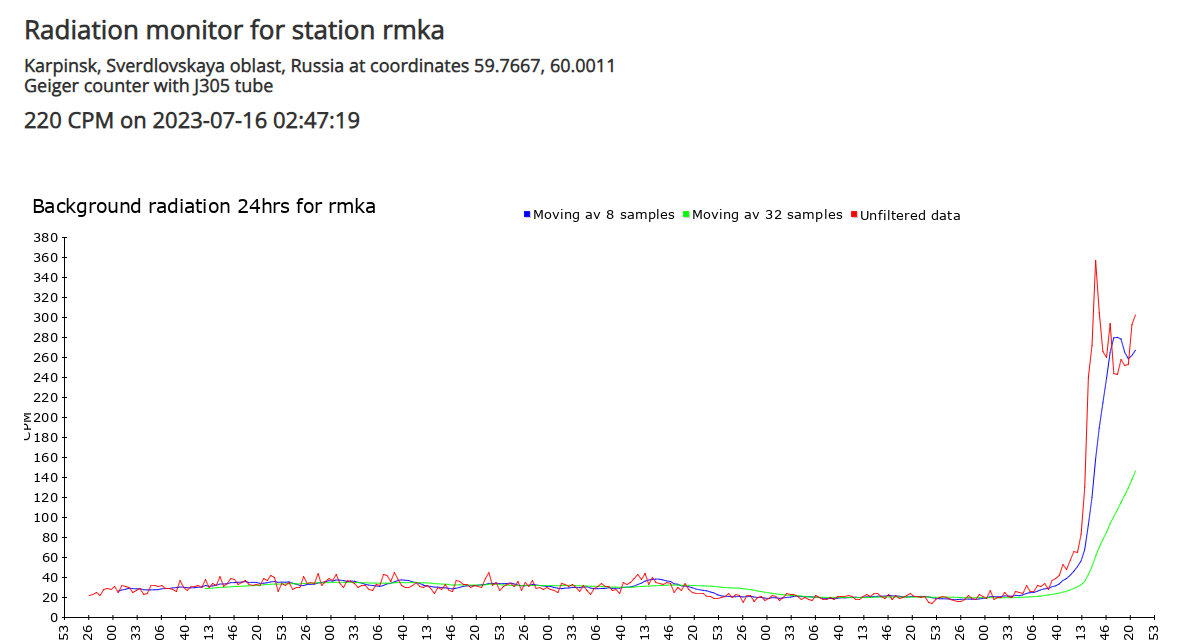
Task: Select the 'Unfiltered data' legend label
Action: 910,215
